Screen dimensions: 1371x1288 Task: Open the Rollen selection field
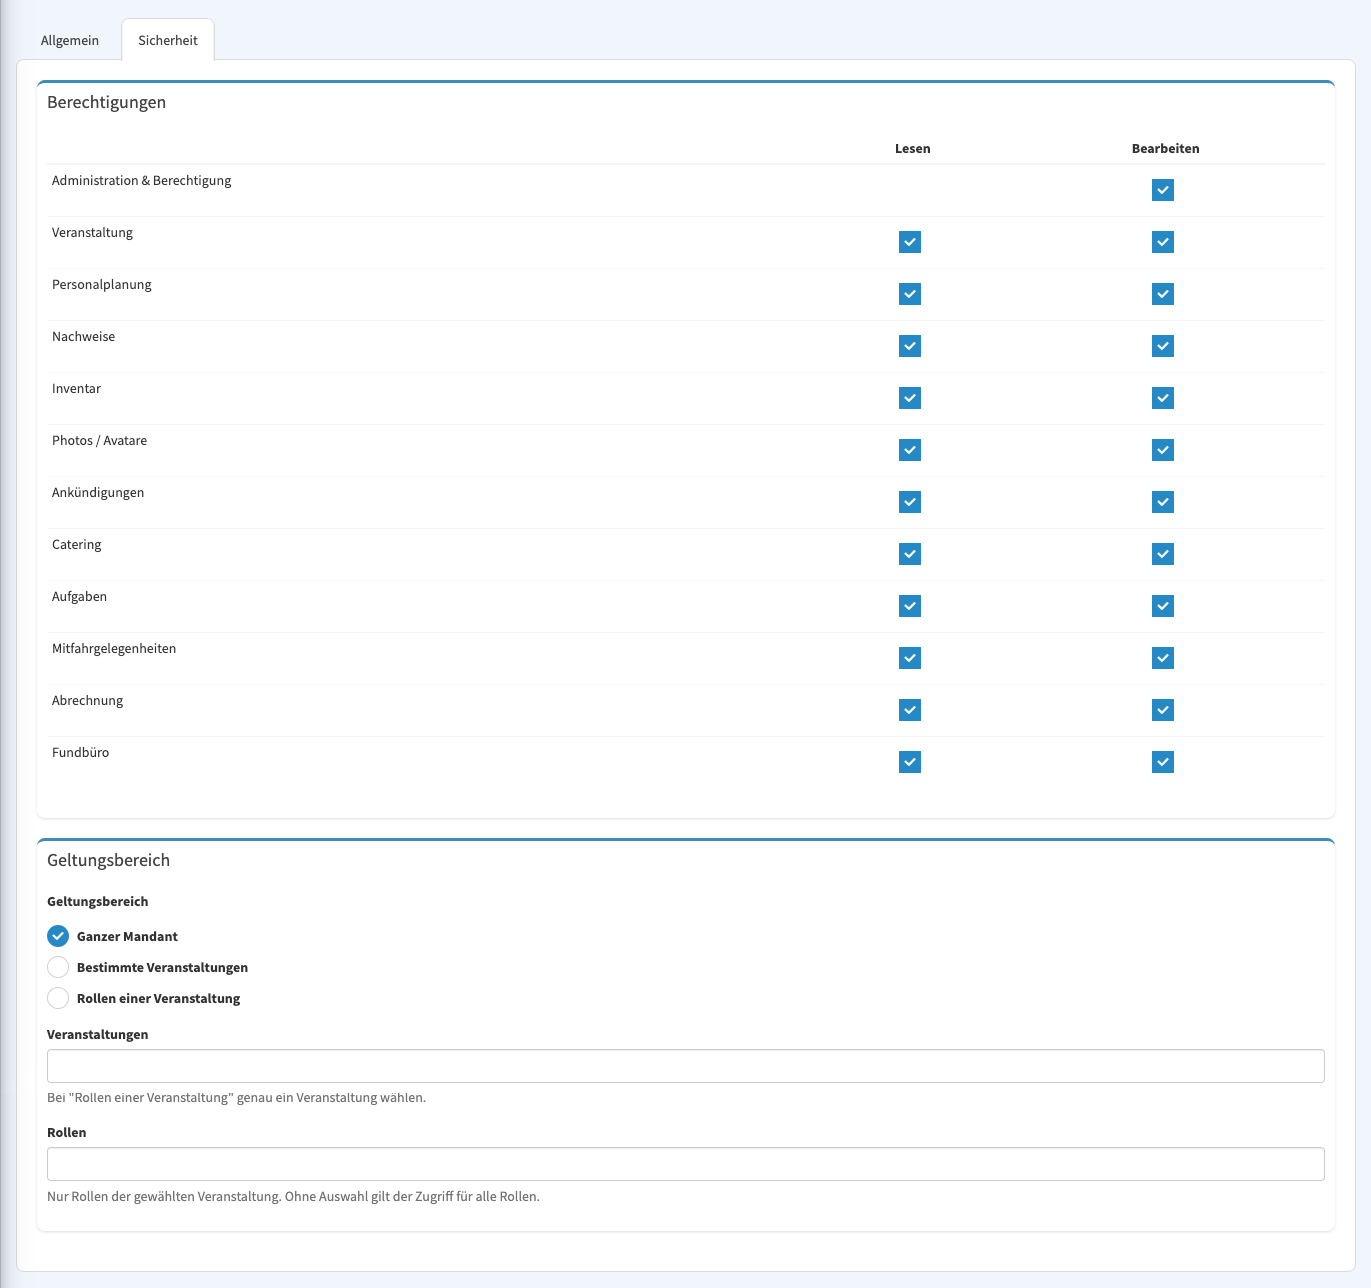(686, 1164)
